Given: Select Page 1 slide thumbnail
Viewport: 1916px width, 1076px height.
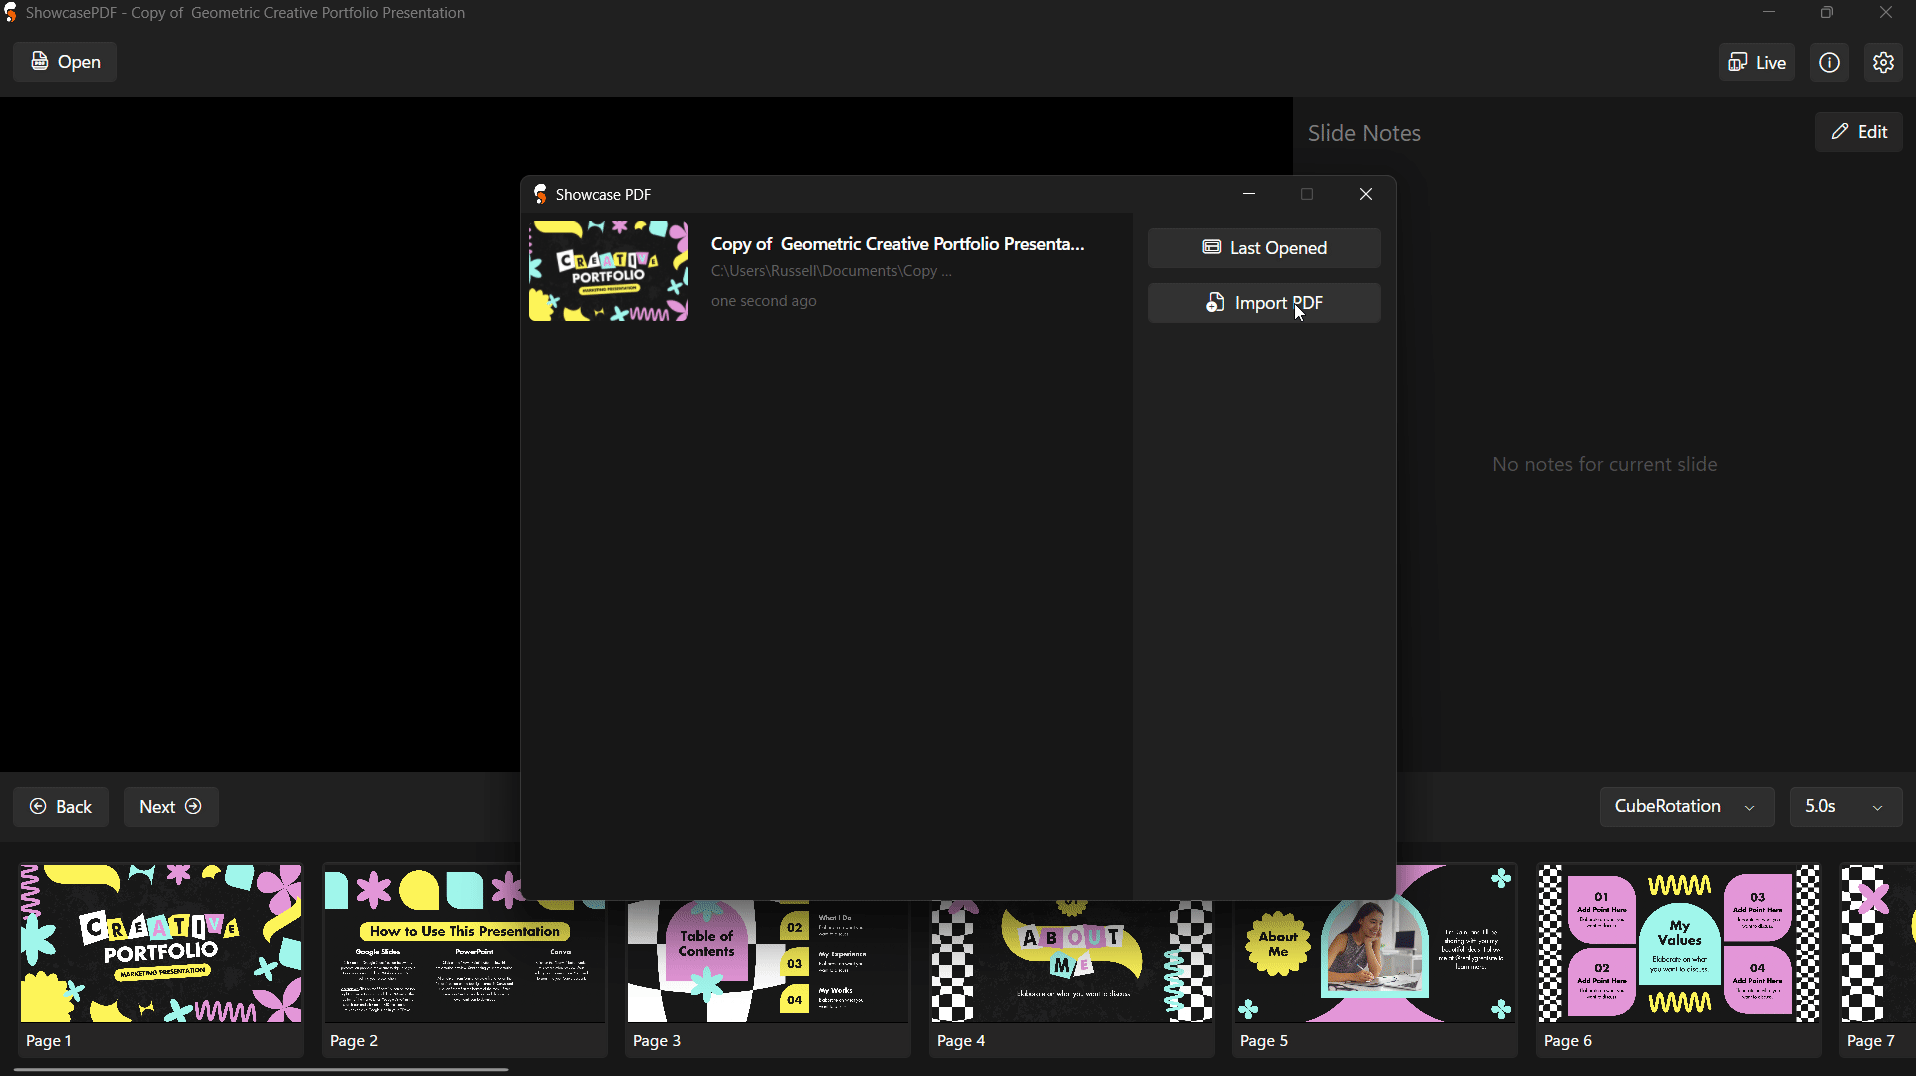Looking at the screenshot, I should [x=161, y=959].
